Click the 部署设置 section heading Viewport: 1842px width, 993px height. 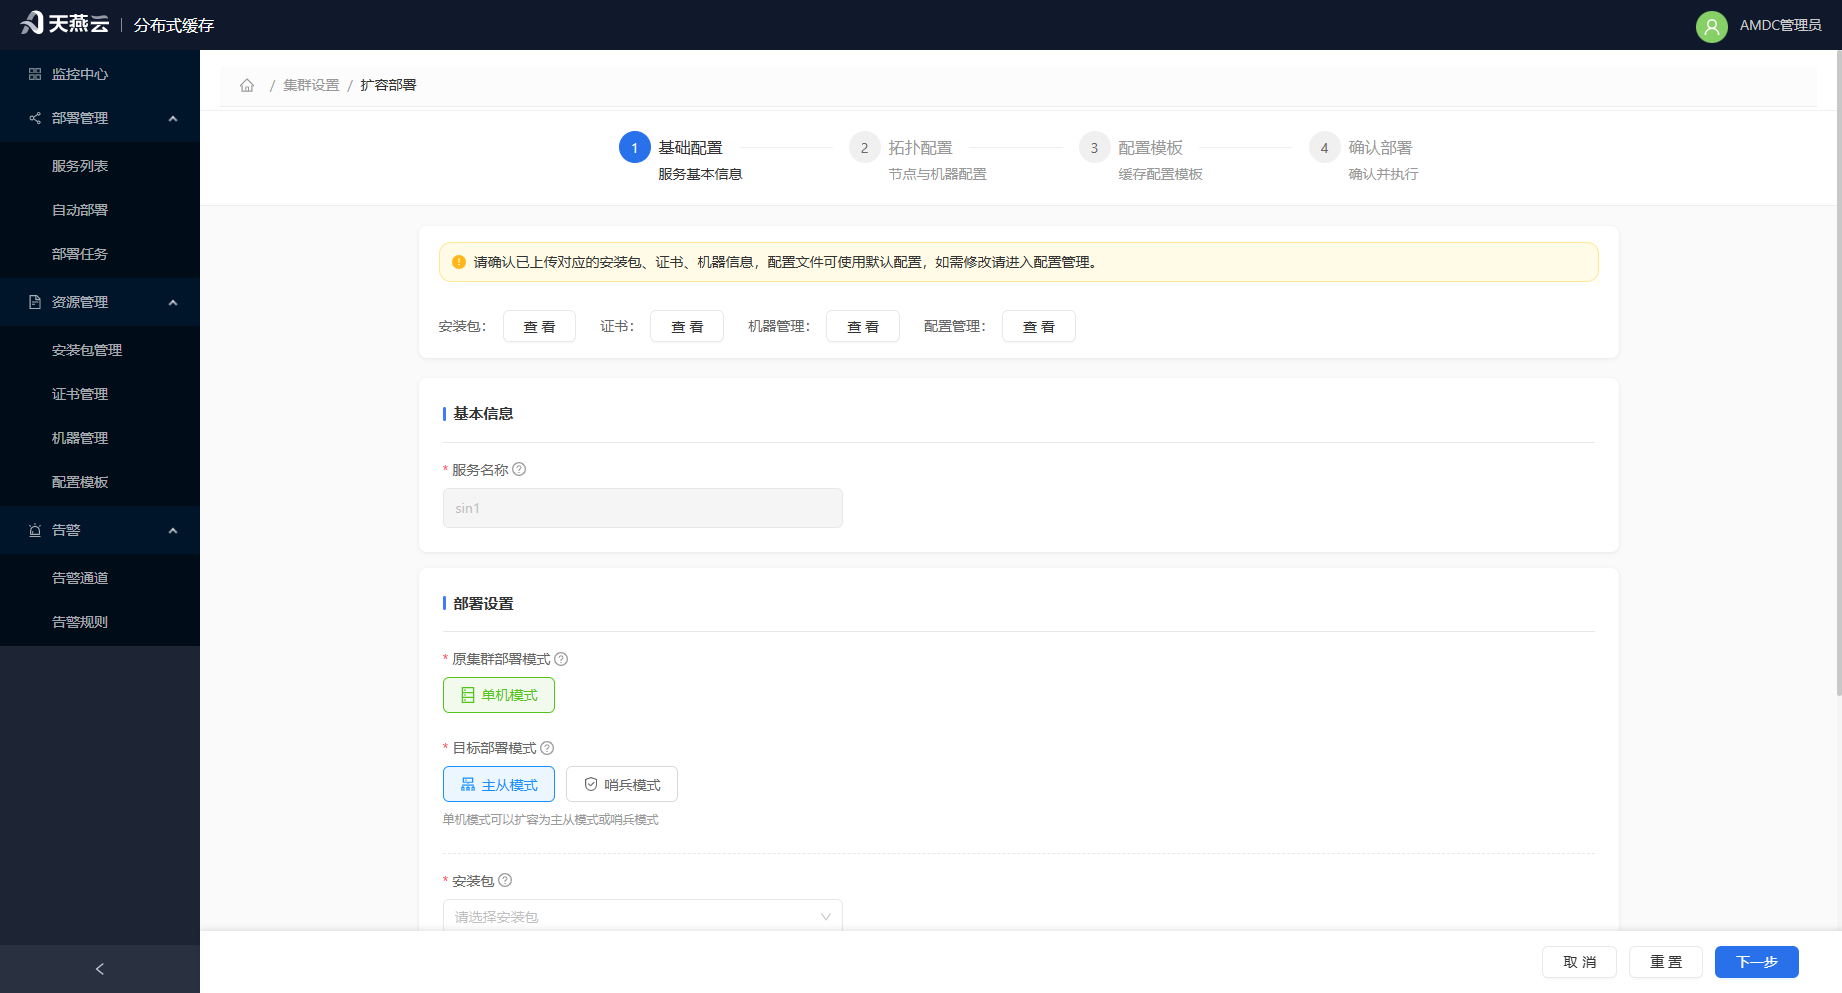[x=483, y=604]
